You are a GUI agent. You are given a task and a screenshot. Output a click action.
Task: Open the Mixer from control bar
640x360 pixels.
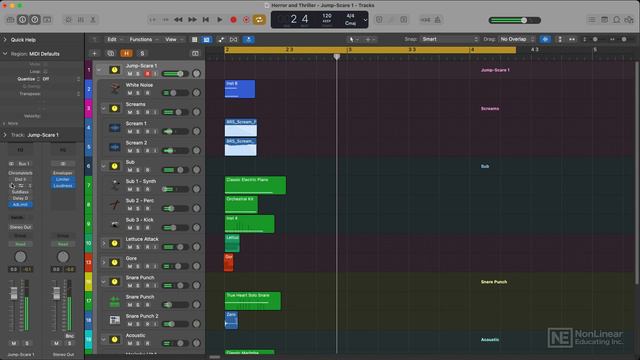click(81, 20)
